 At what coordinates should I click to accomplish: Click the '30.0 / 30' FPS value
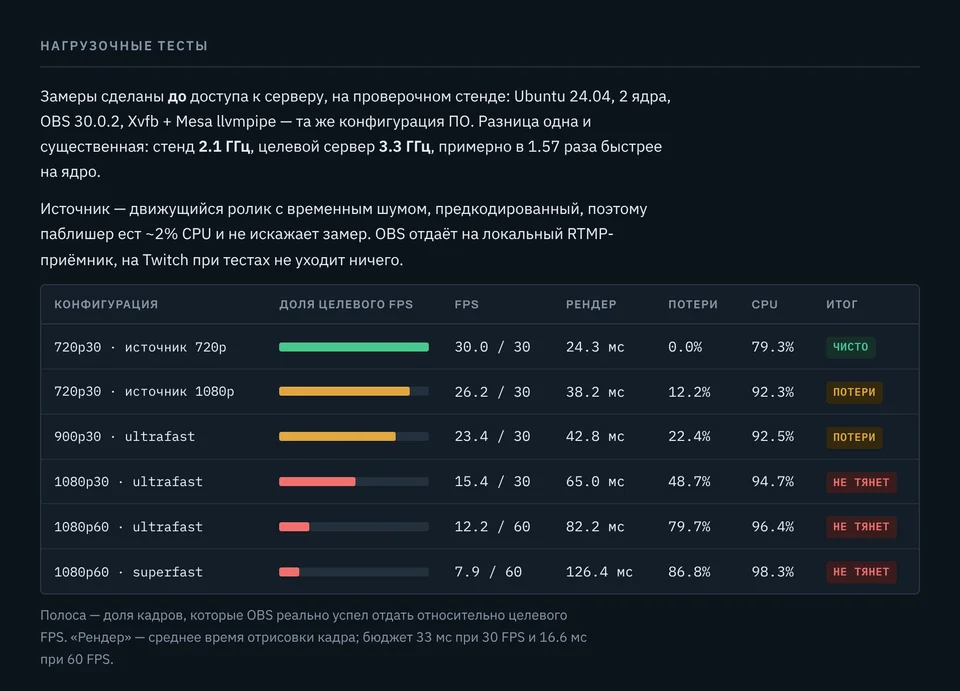(x=492, y=347)
